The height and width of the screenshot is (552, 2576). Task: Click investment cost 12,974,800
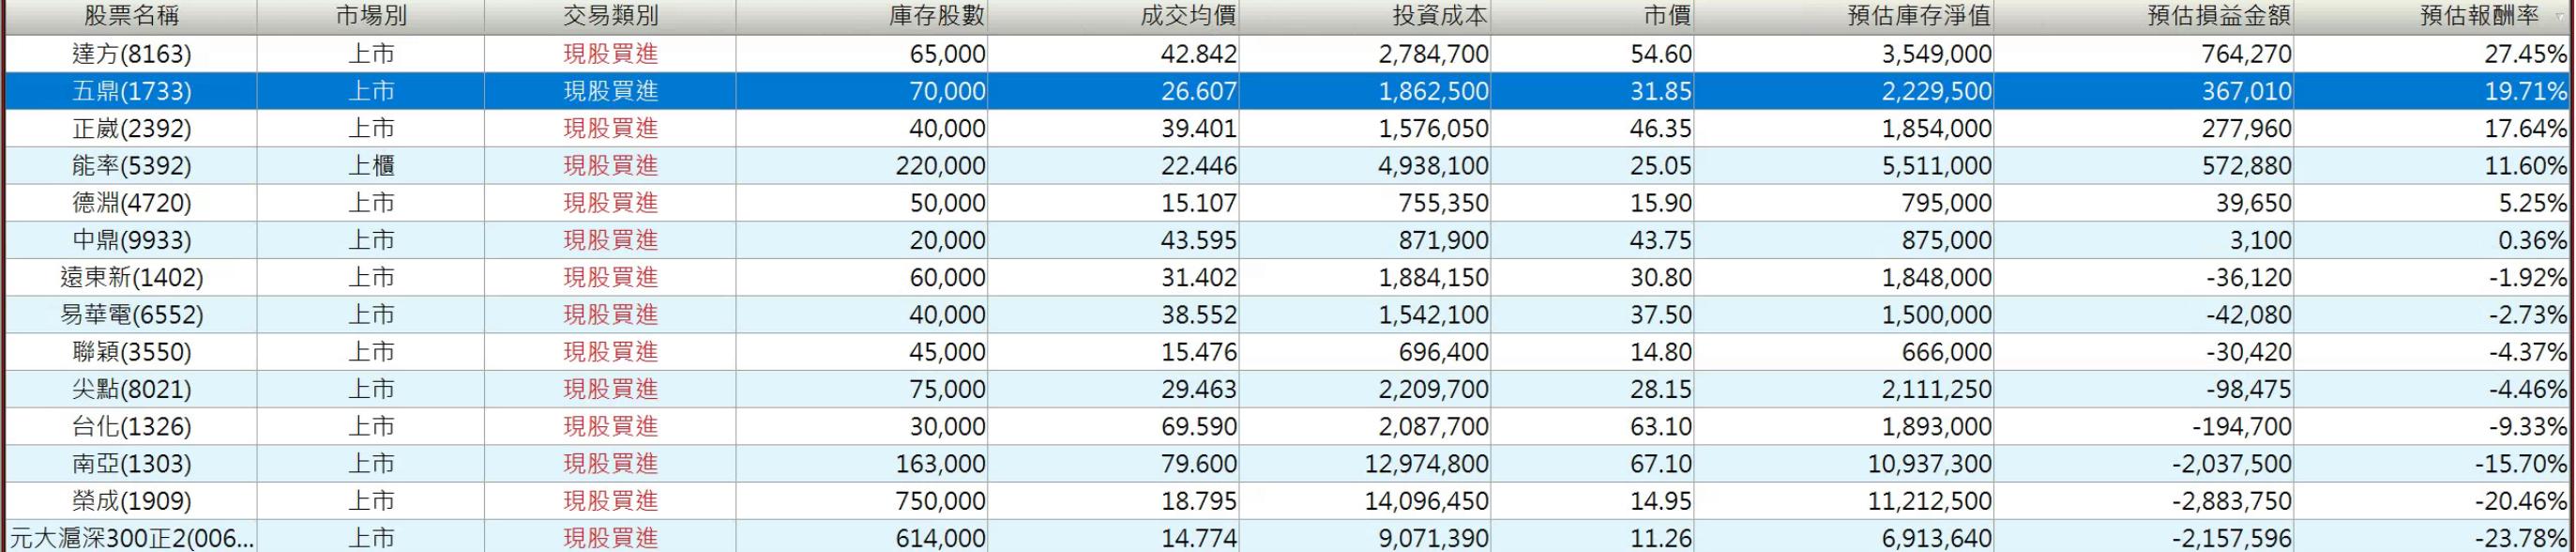[1427, 464]
